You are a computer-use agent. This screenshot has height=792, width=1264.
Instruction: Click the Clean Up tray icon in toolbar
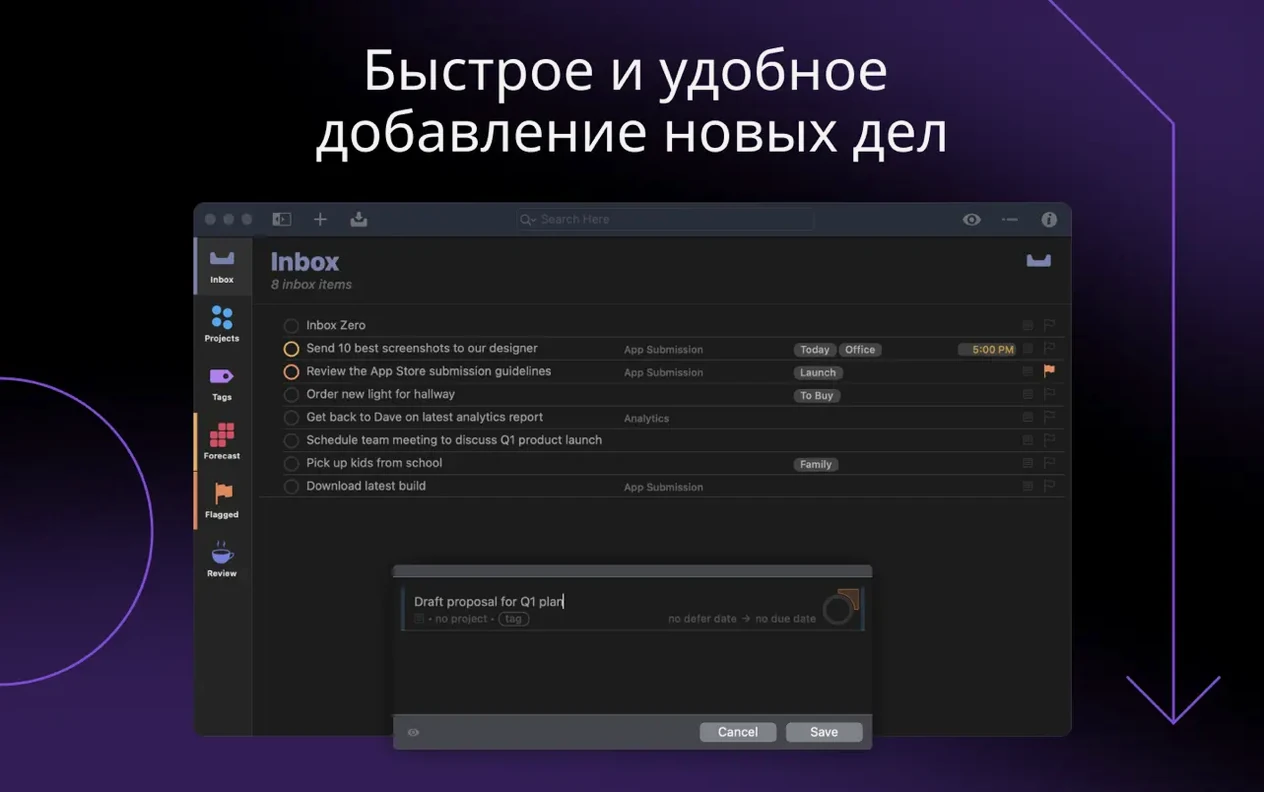coord(359,219)
